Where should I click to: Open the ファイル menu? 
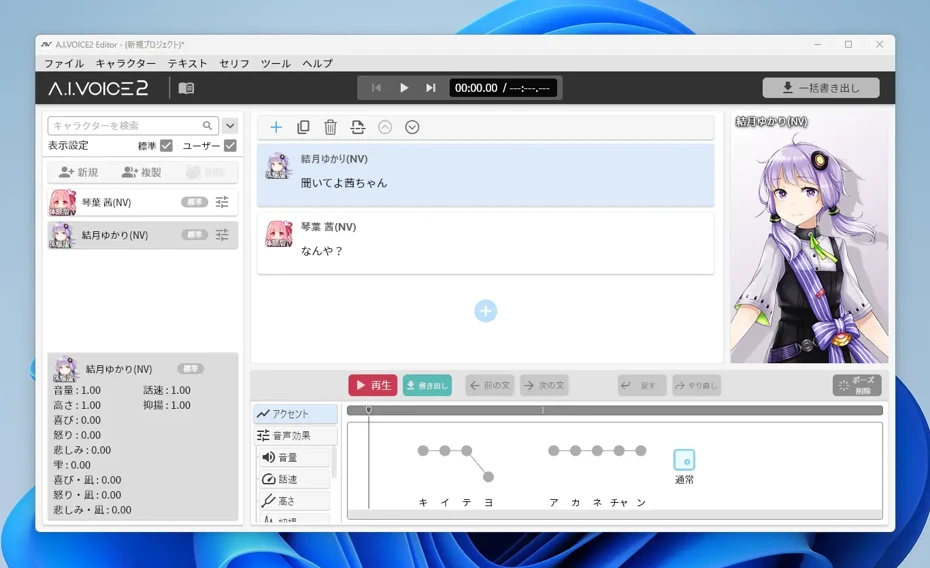[x=64, y=63]
